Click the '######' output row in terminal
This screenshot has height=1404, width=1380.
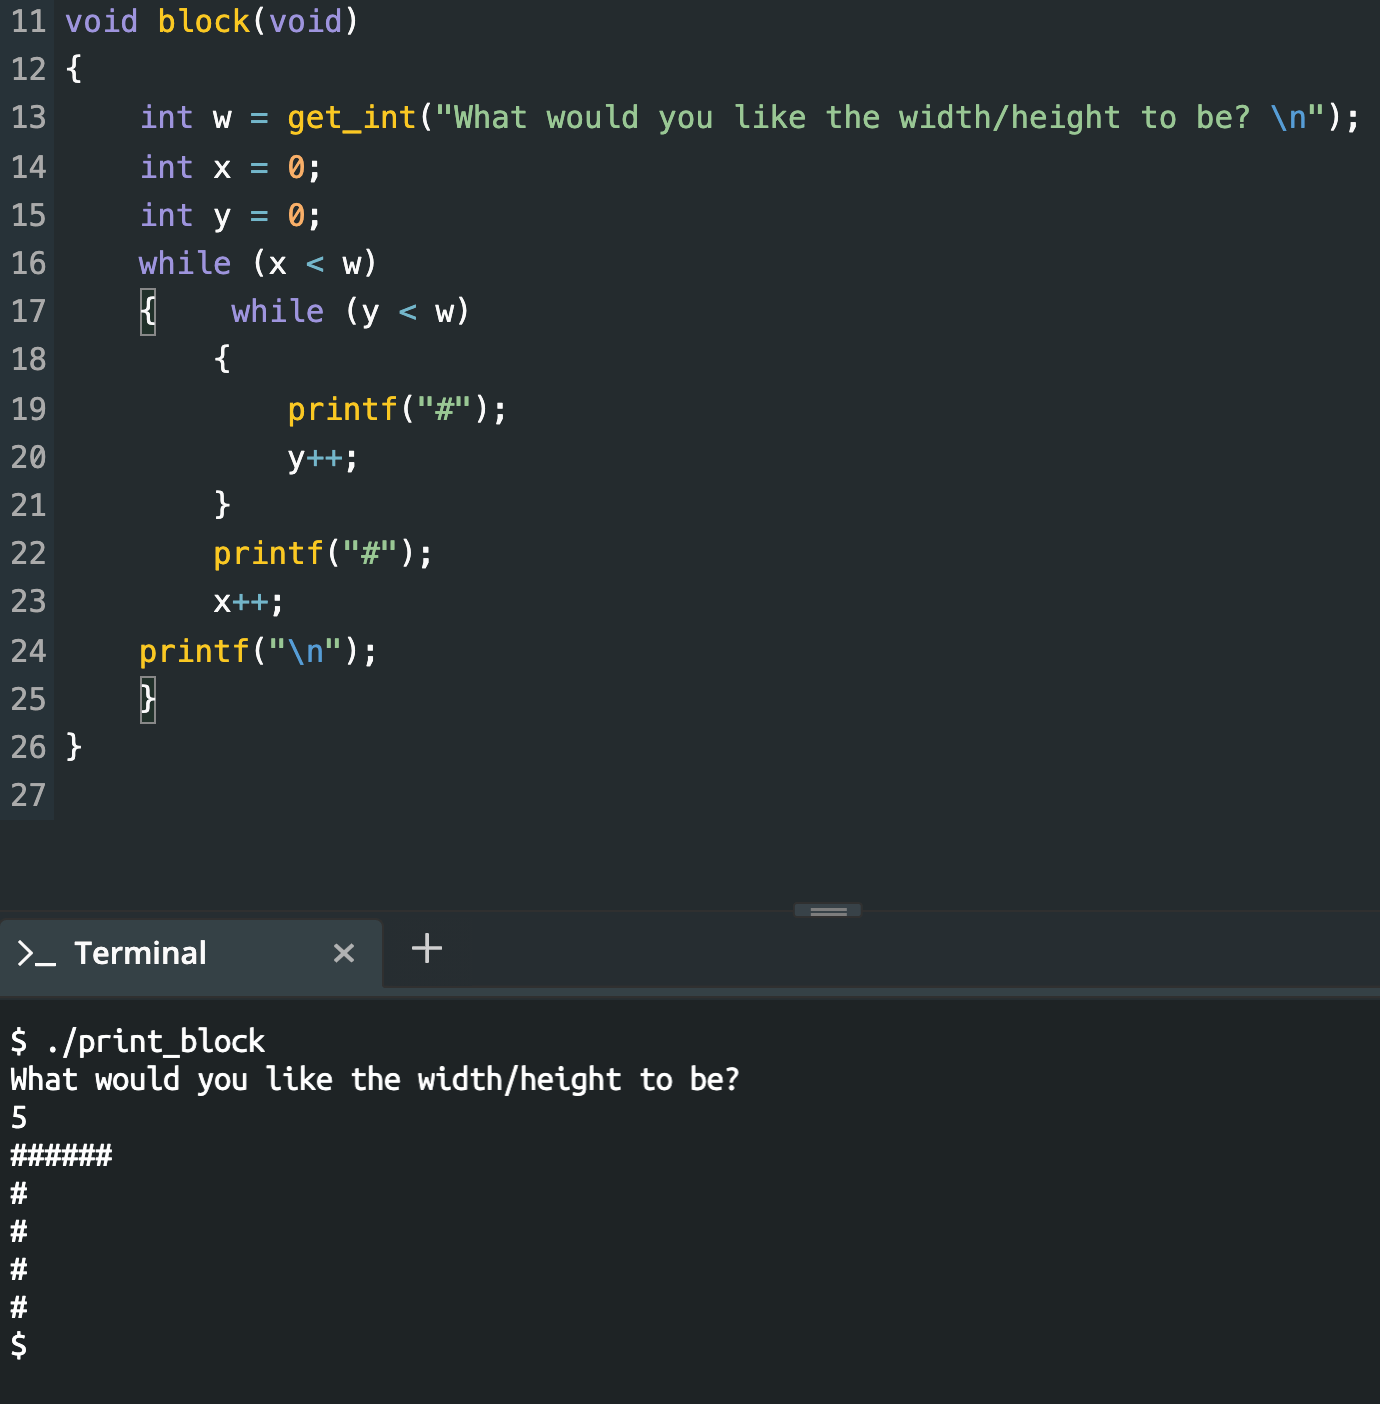coord(61,1156)
